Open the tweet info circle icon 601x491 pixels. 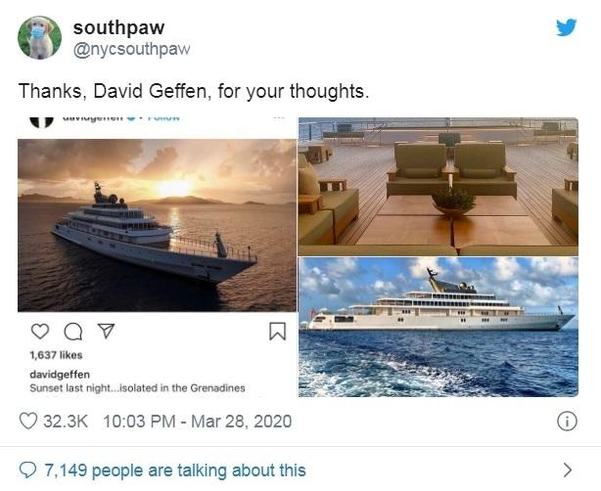567,421
